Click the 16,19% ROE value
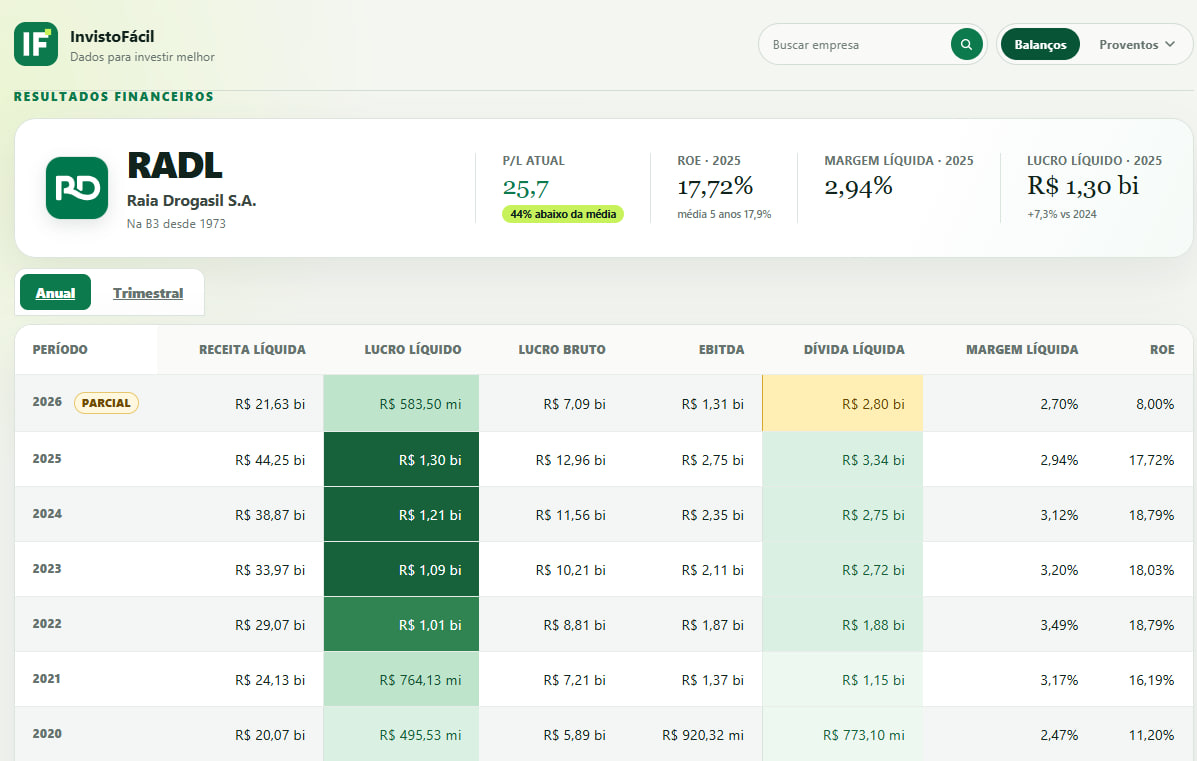Viewport: 1197px width, 761px height. point(1151,679)
